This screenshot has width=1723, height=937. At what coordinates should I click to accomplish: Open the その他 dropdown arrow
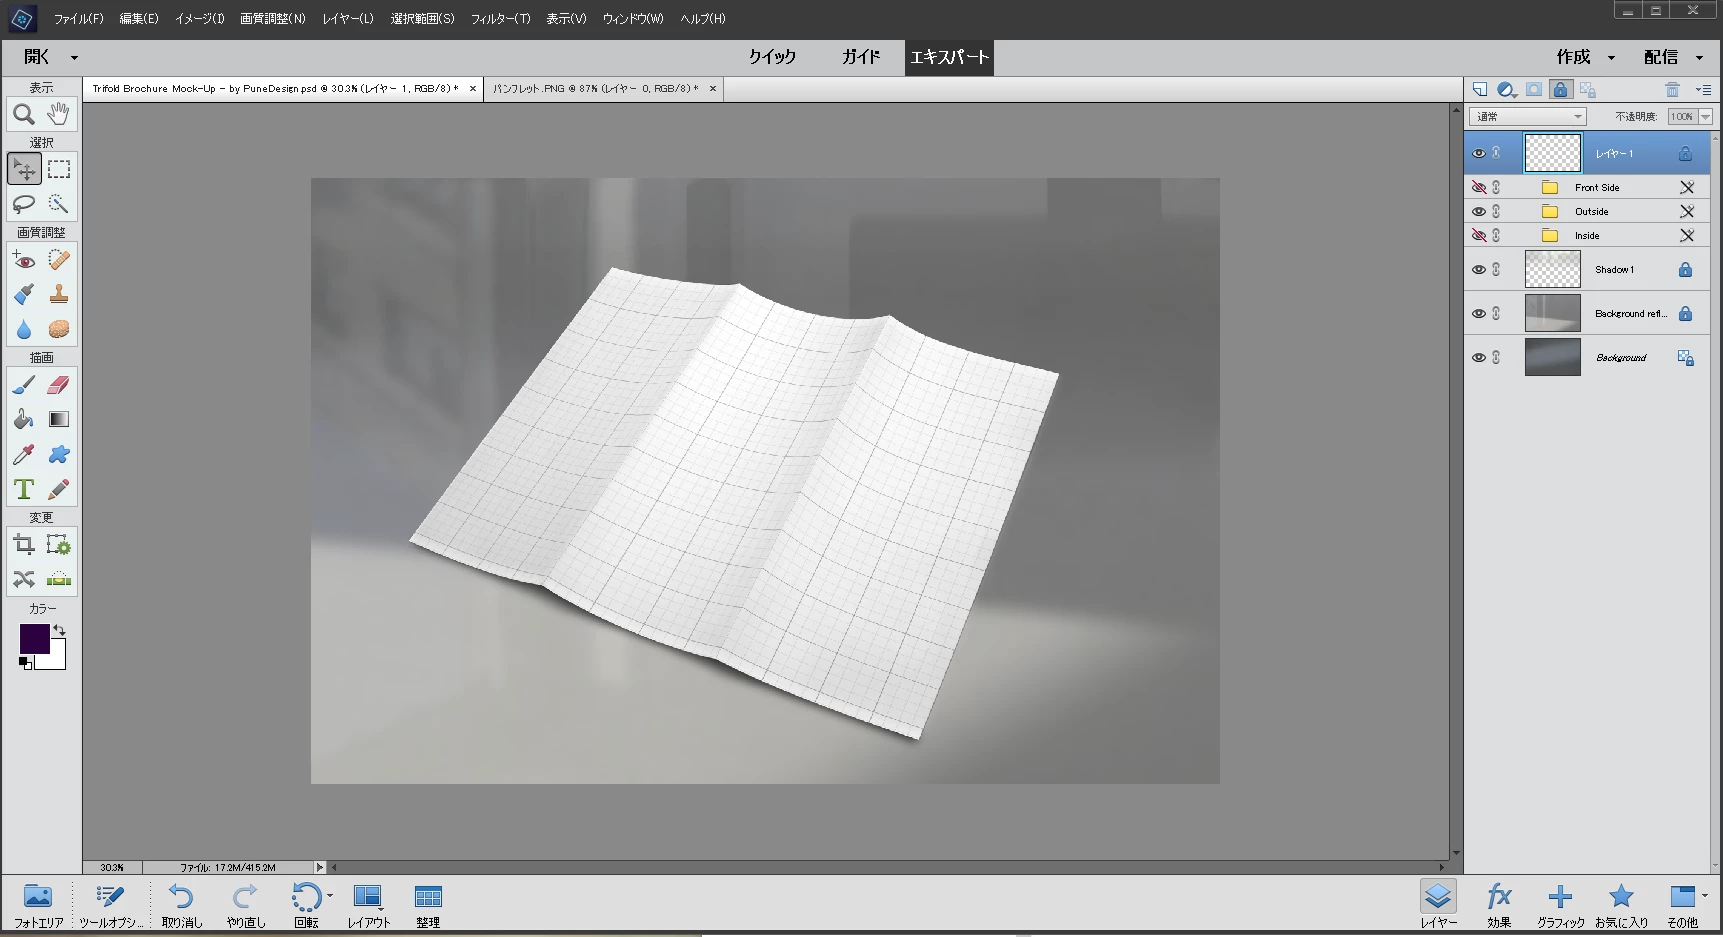1704,895
